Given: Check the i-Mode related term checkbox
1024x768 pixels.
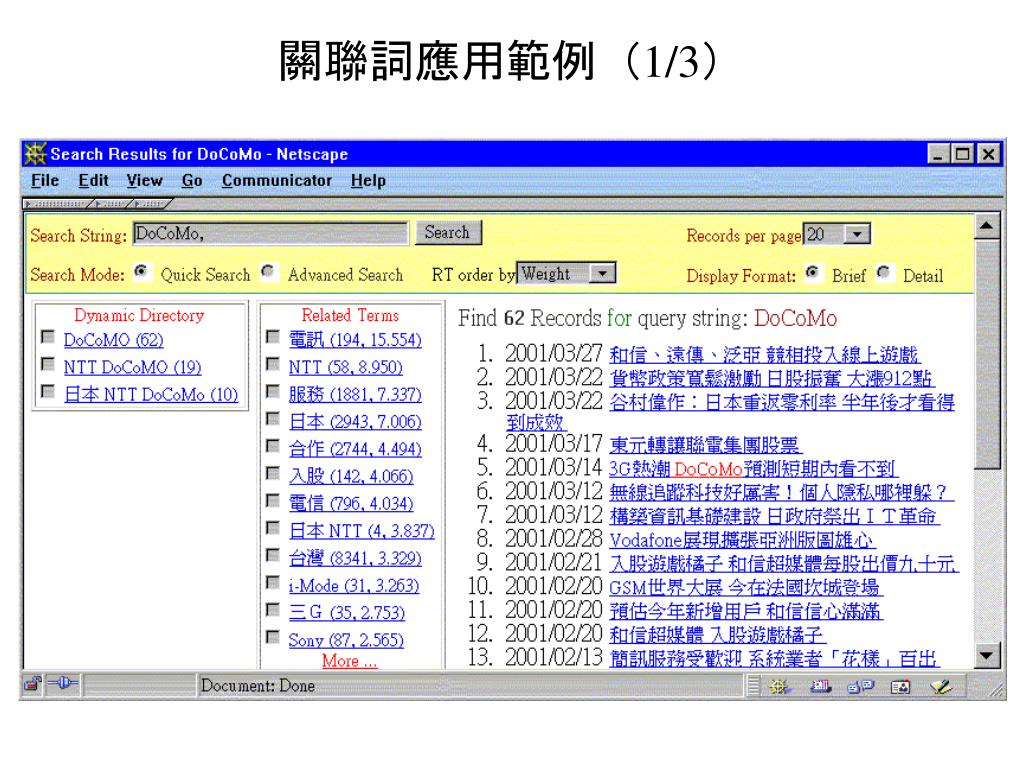Looking at the screenshot, I should point(273,582).
